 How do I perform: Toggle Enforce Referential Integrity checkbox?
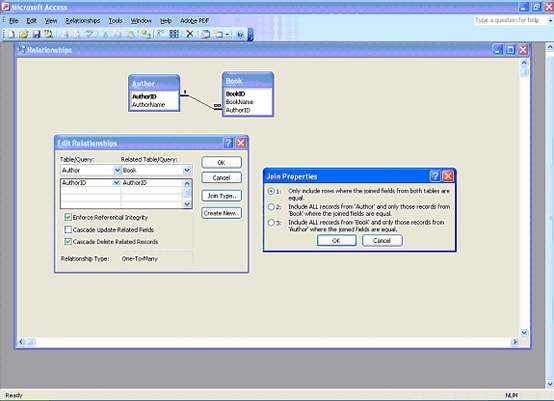point(68,217)
